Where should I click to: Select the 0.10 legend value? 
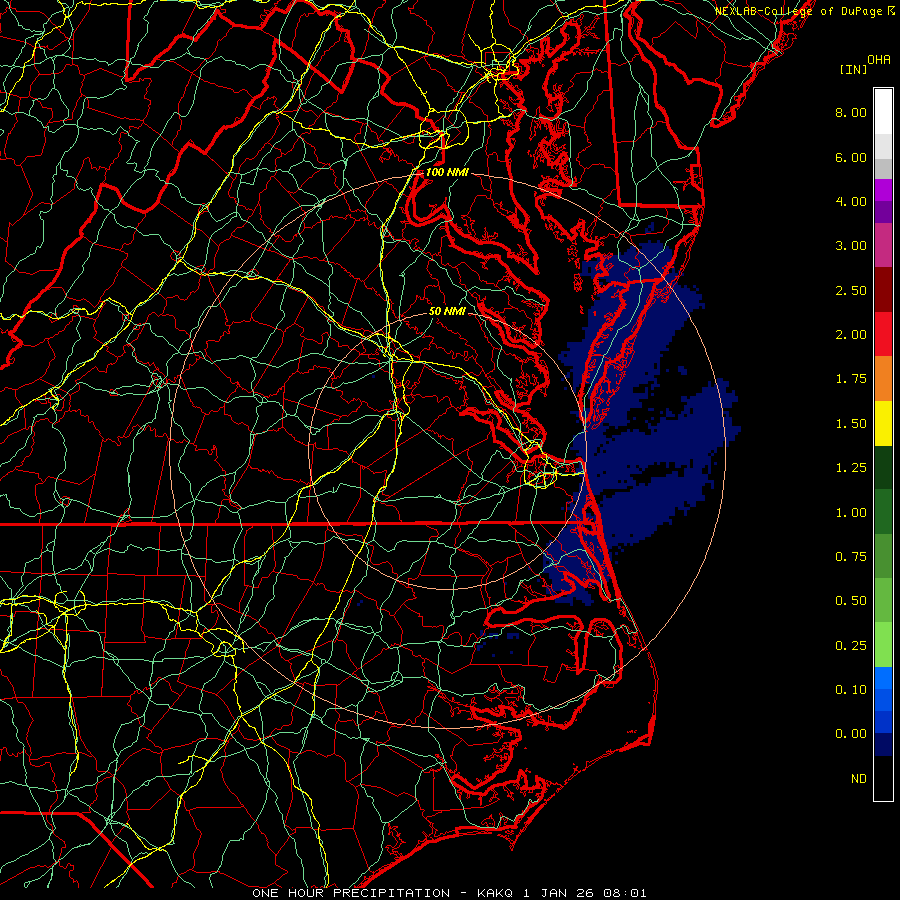click(x=851, y=690)
